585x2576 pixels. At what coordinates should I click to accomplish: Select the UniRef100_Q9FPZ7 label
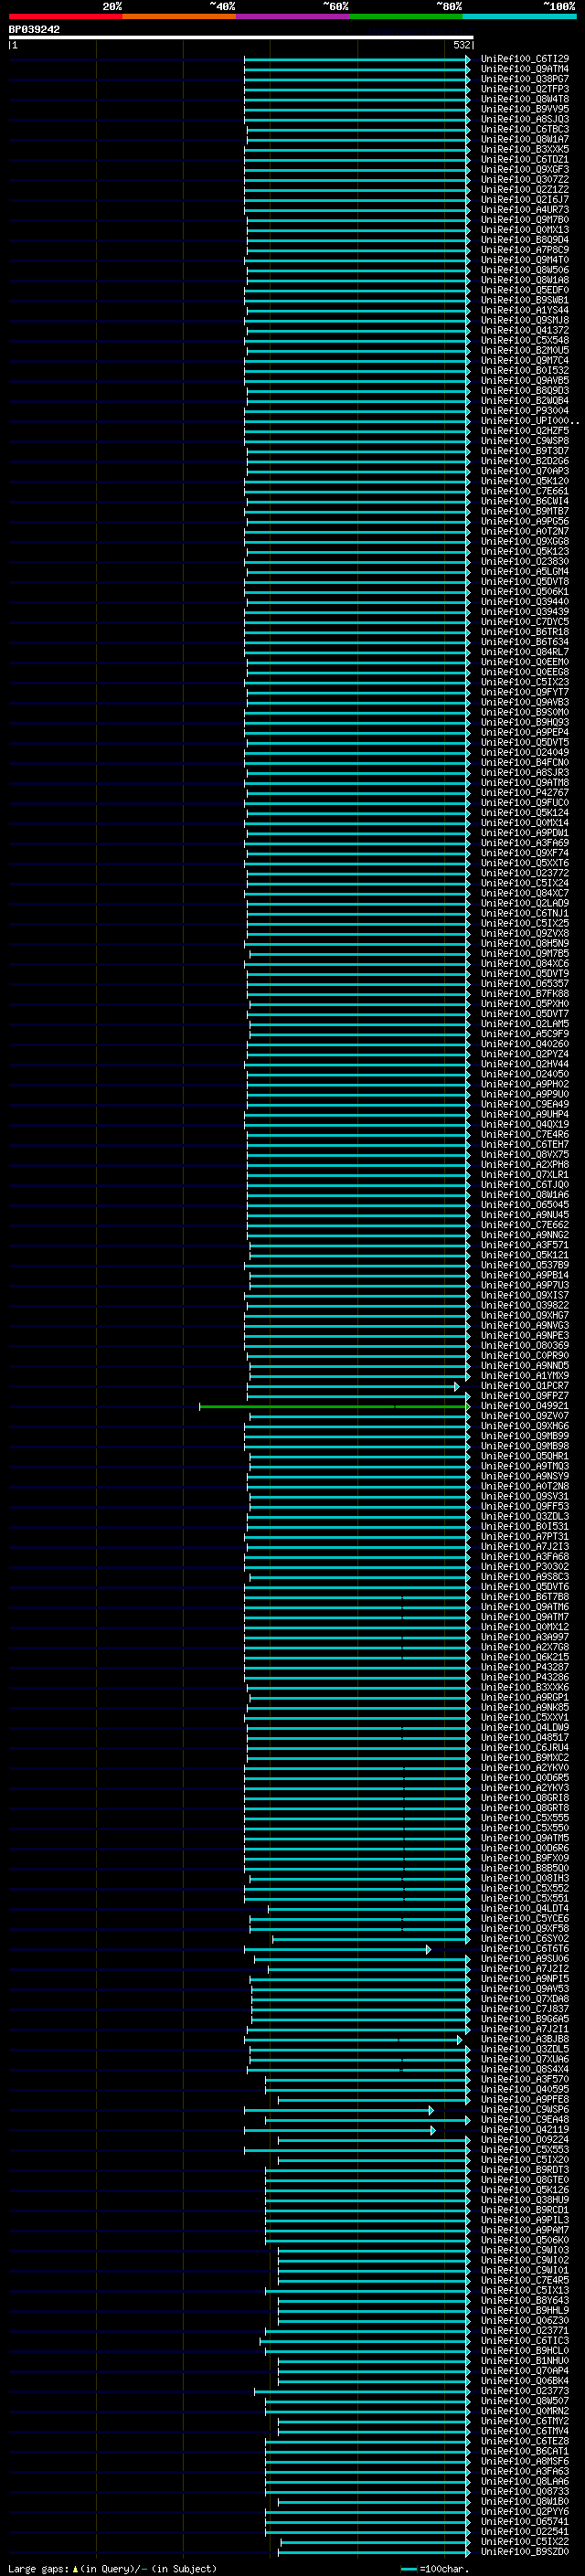point(524,1396)
